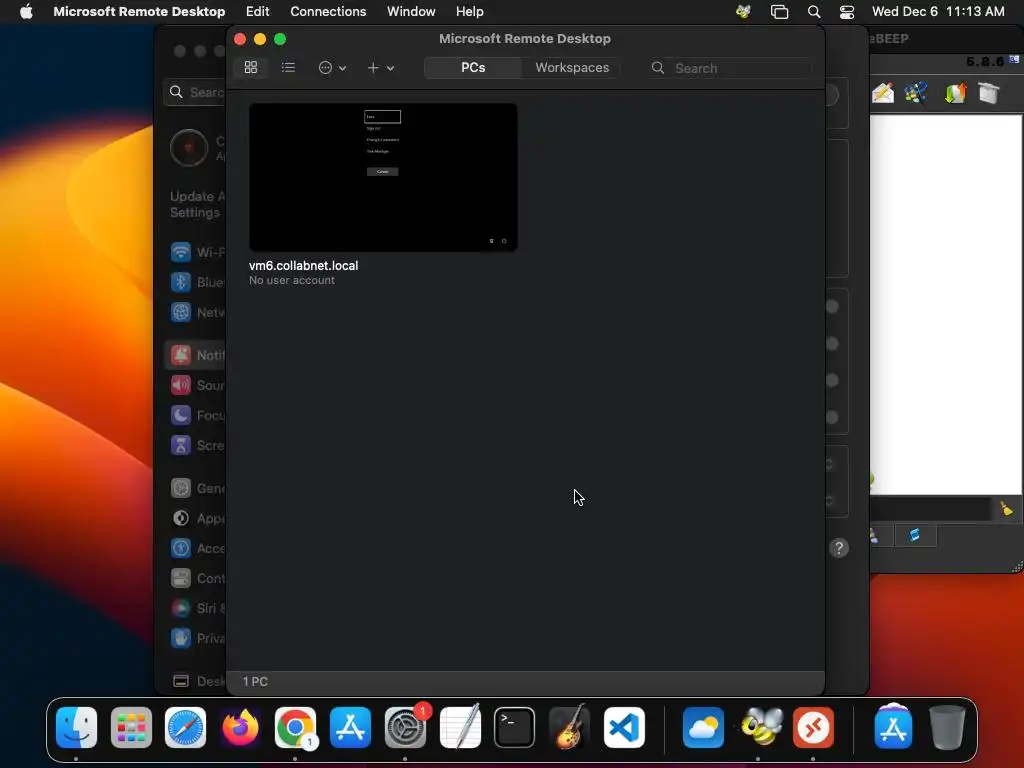Open Launchpad from the Dock

click(131, 728)
